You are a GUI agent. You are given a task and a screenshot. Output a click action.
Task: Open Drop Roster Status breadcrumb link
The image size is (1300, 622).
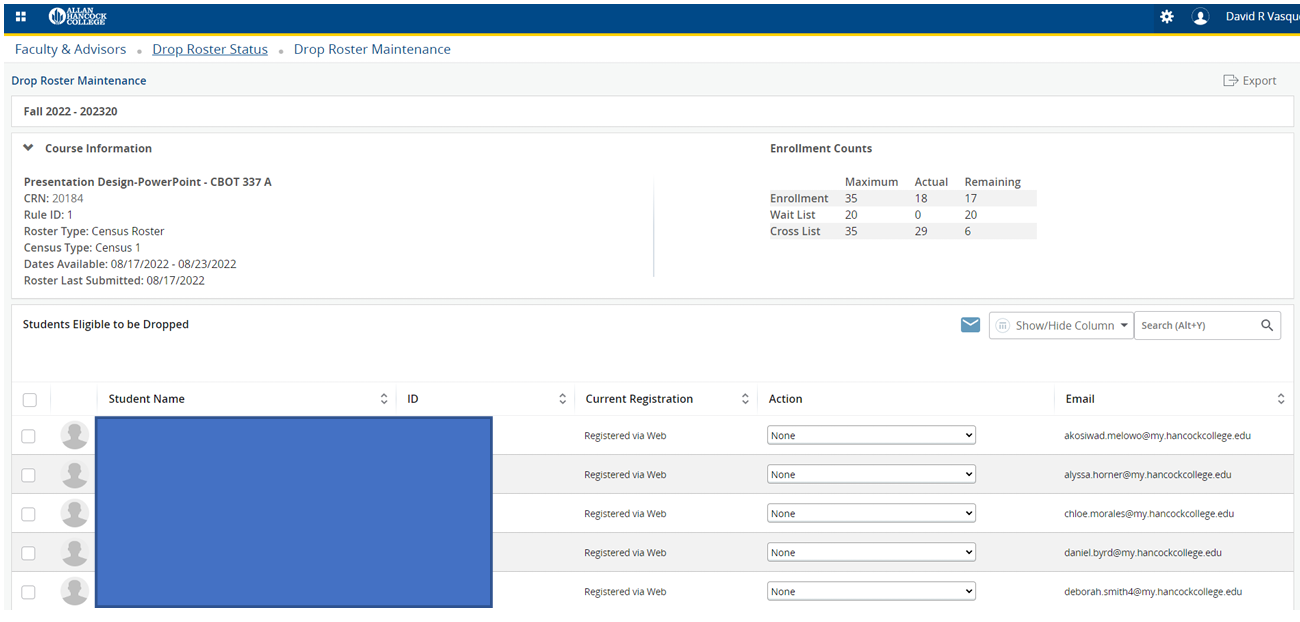pyautogui.click(x=210, y=49)
